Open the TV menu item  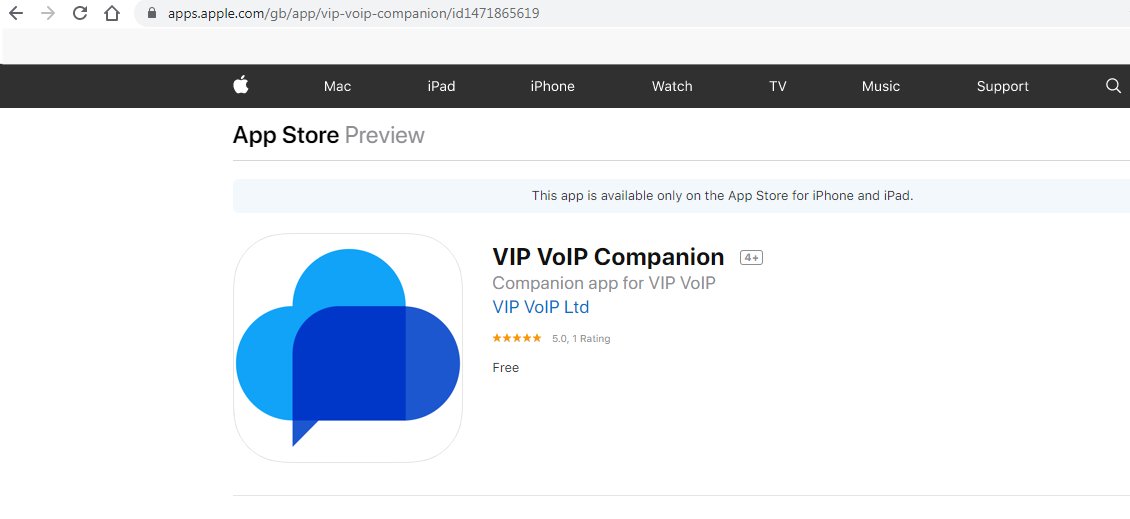pyautogui.click(x=778, y=86)
